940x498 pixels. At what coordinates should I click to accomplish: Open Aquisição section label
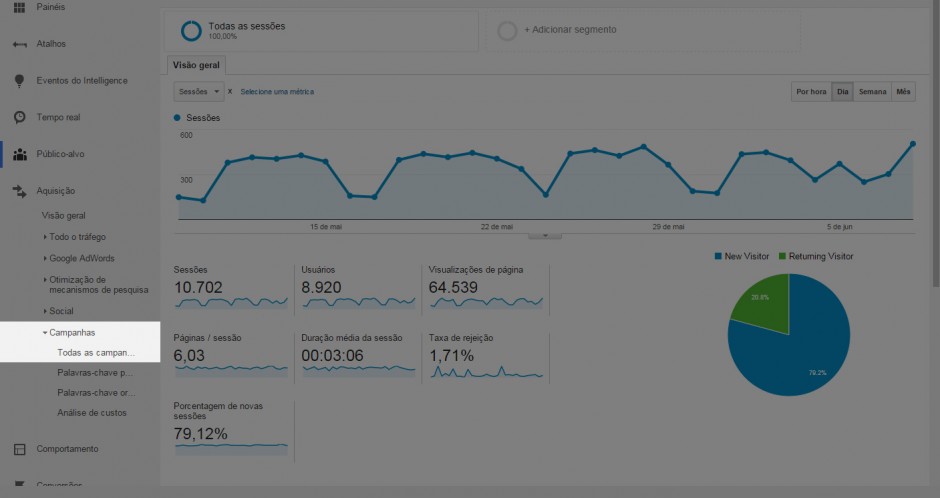(56, 191)
